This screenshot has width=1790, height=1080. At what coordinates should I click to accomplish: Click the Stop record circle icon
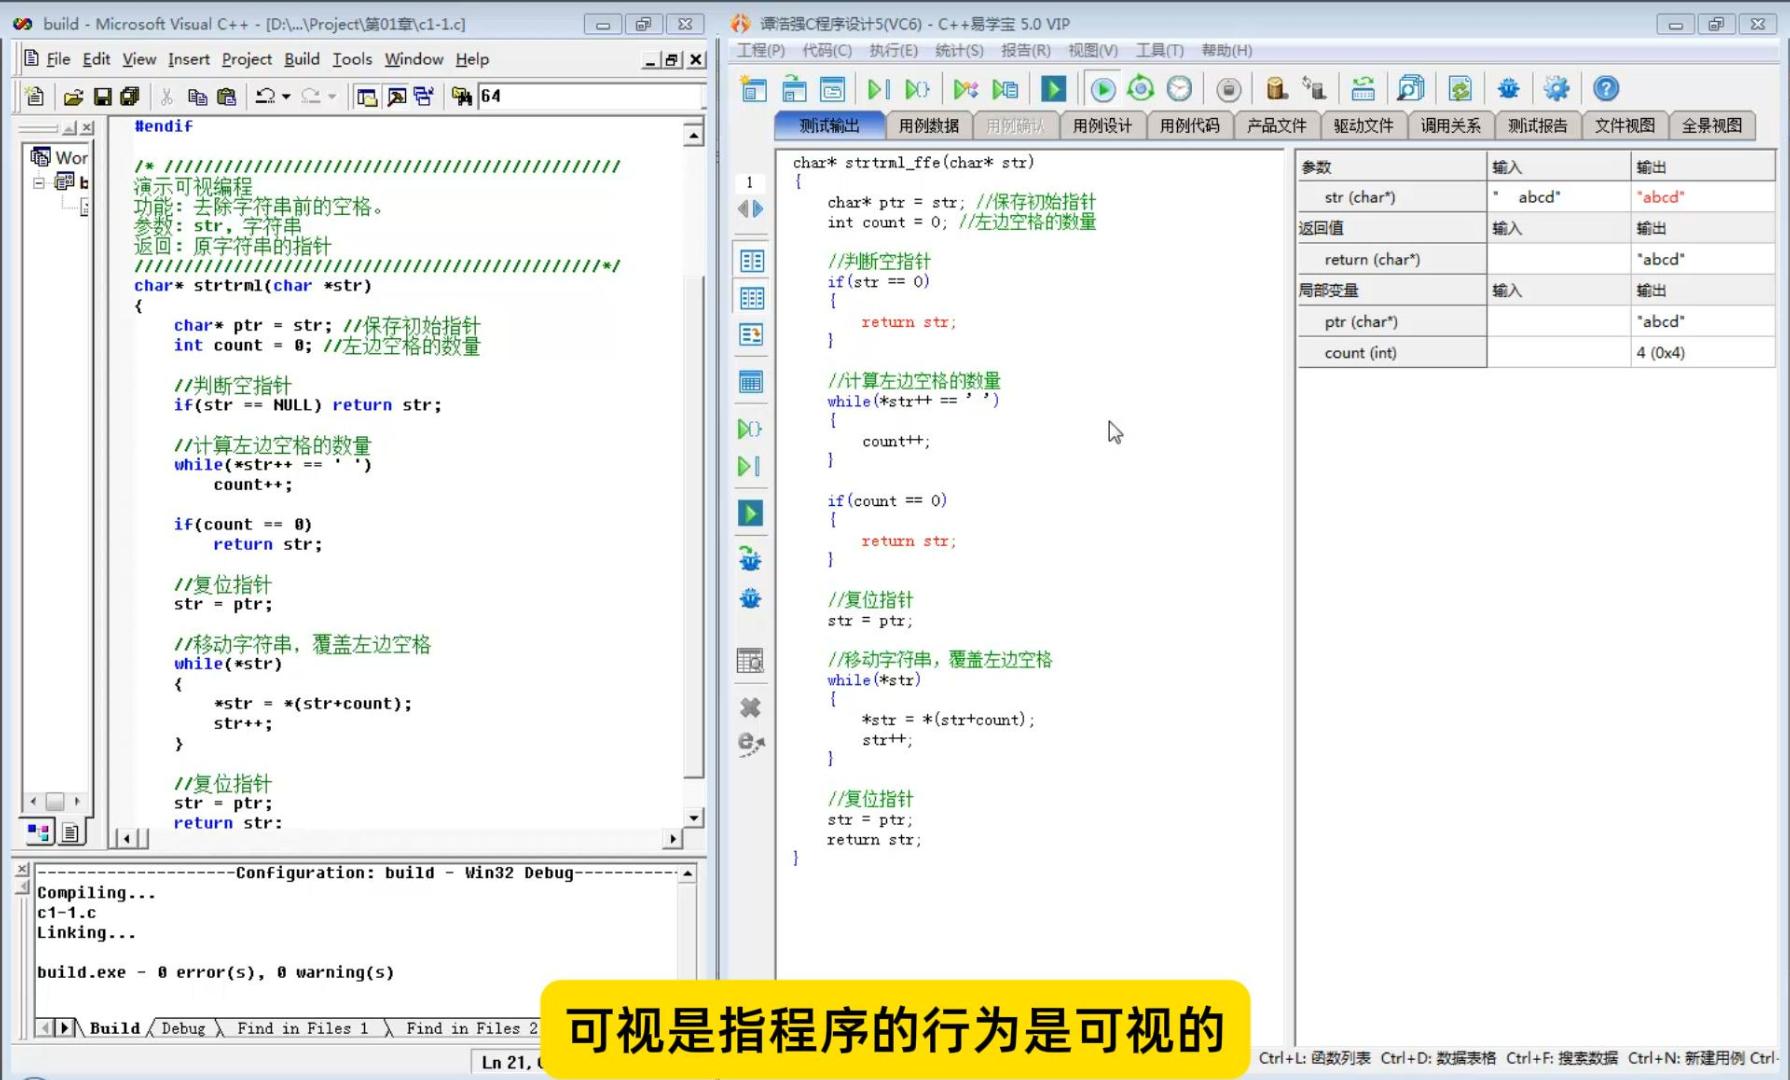[1229, 89]
